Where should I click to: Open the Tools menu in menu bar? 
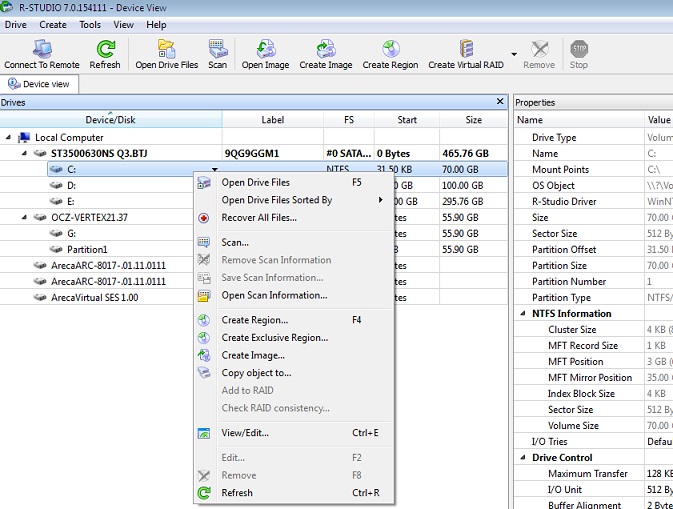point(90,24)
